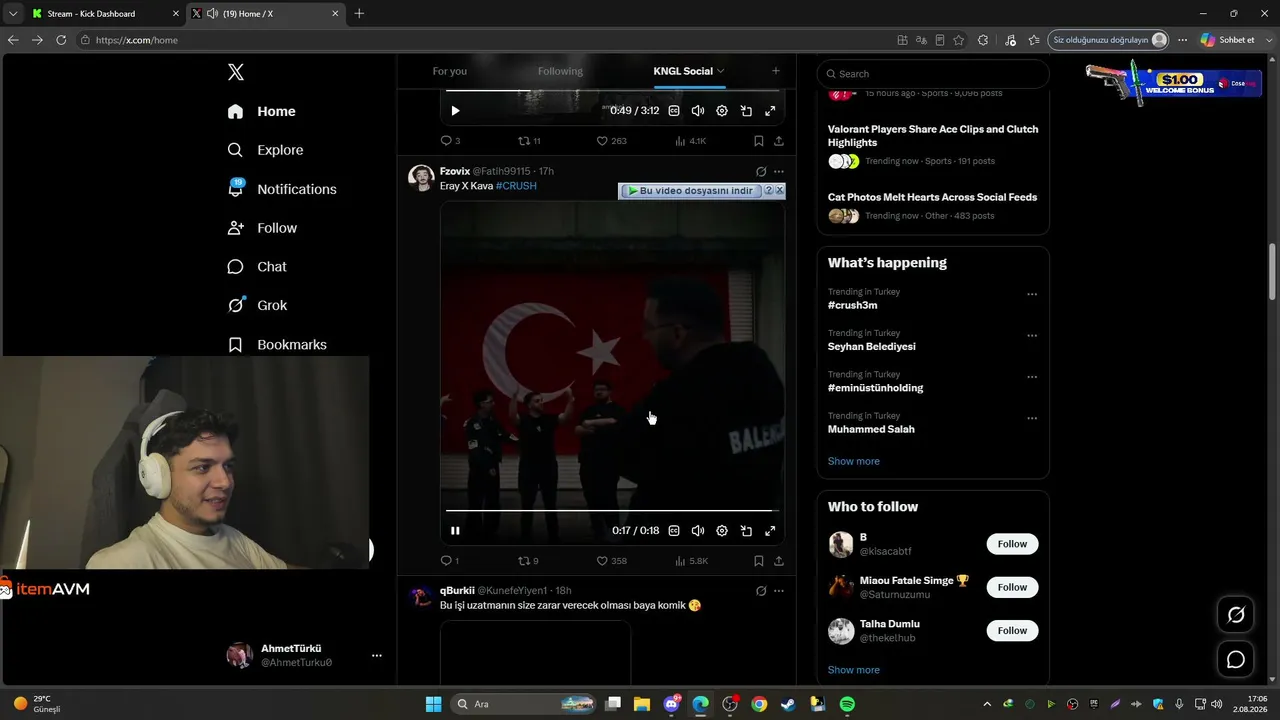Open more options on Fzovix post
1280x720 pixels.
tap(779, 172)
